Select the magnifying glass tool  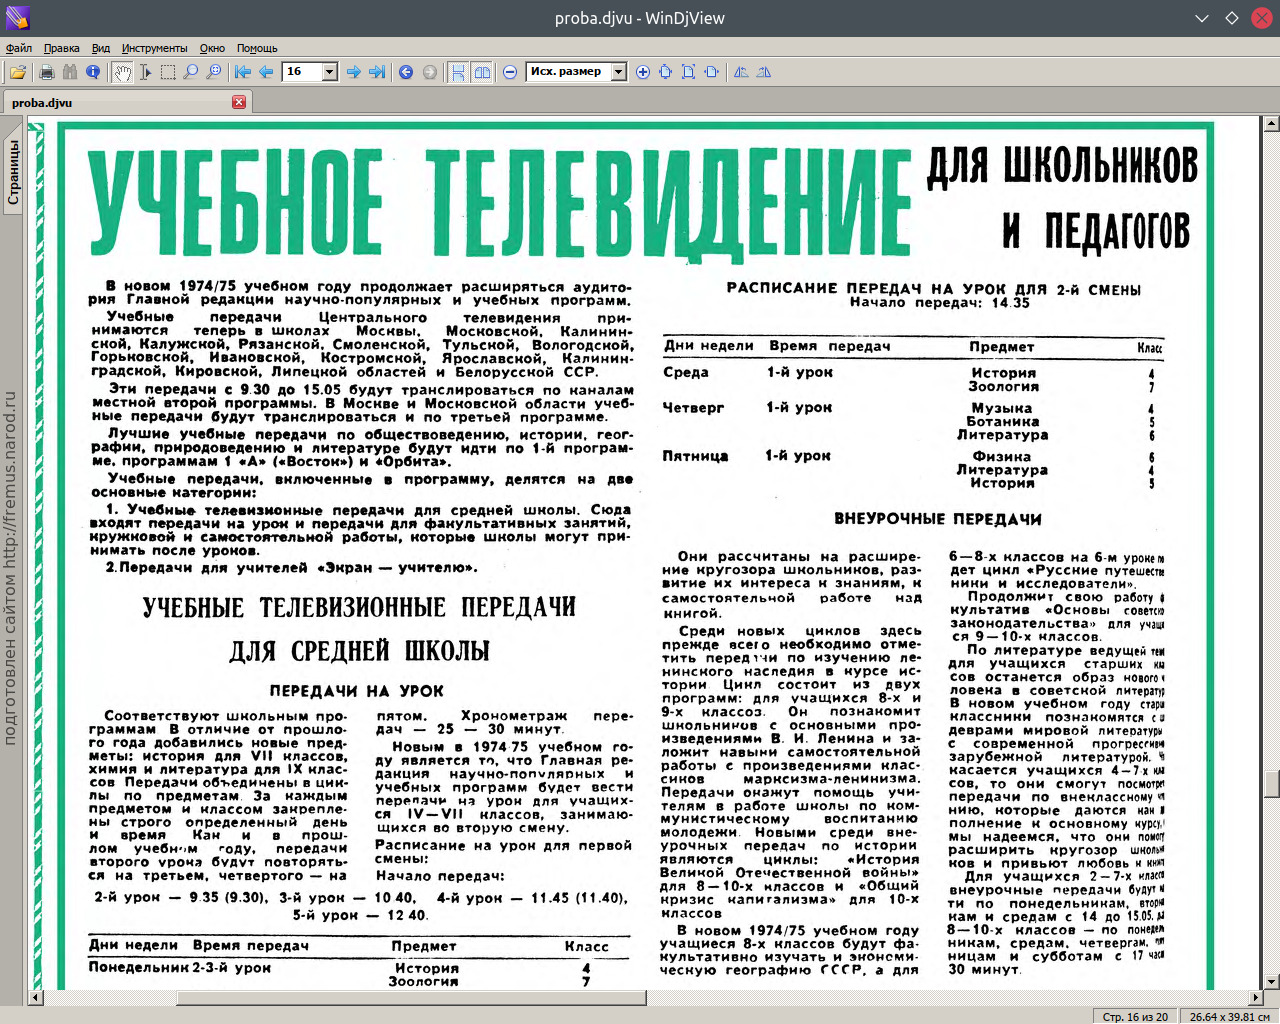[x=191, y=72]
